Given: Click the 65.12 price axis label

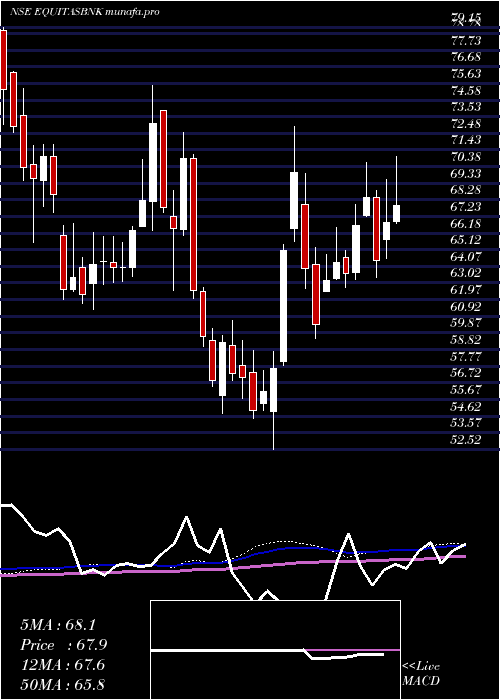Looking at the screenshot, I should coord(466,240).
